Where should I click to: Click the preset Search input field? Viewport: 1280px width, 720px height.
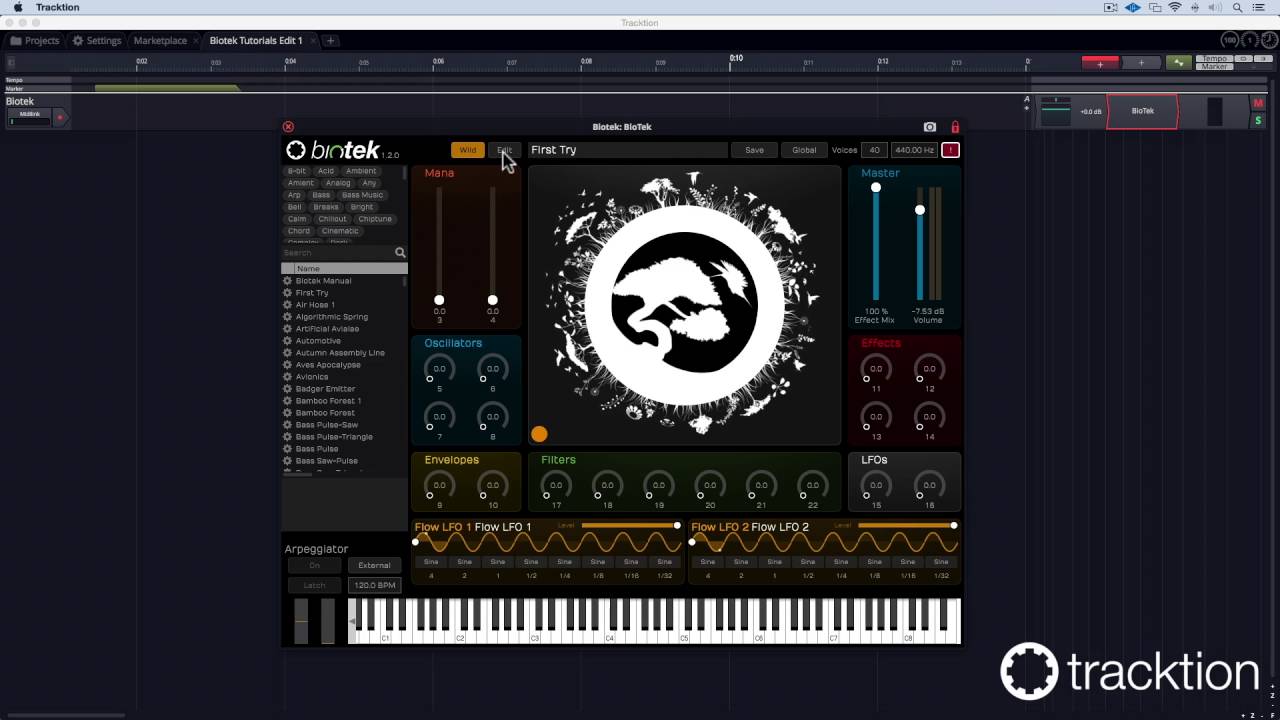point(337,253)
